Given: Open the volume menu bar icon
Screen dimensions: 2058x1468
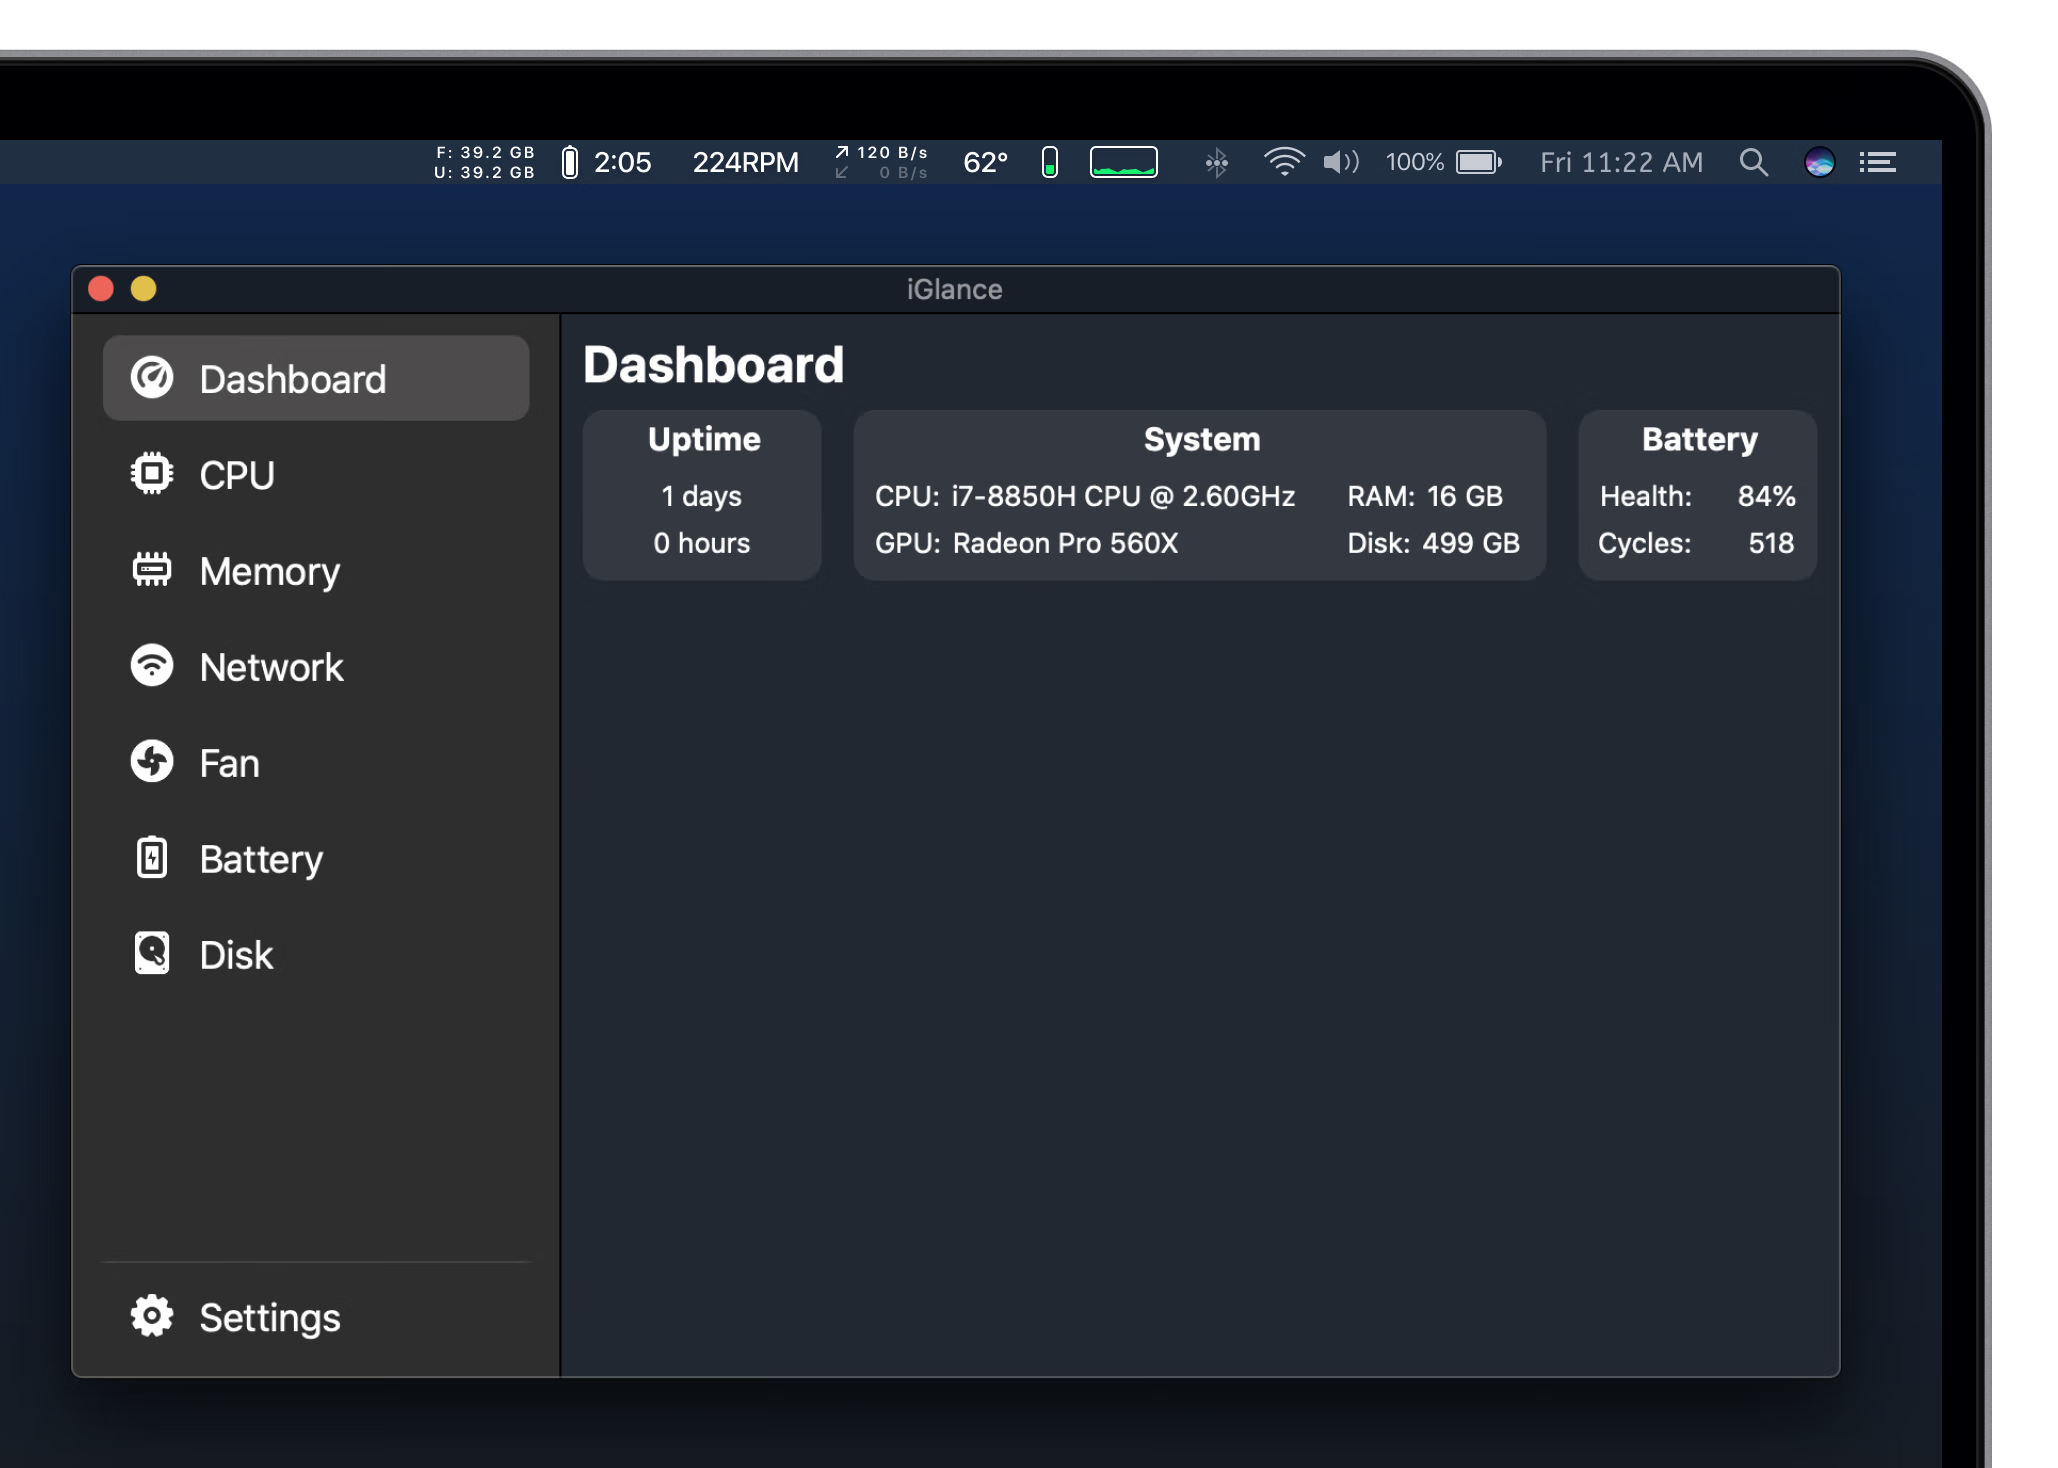Looking at the screenshot, I should pos(1342,162).
